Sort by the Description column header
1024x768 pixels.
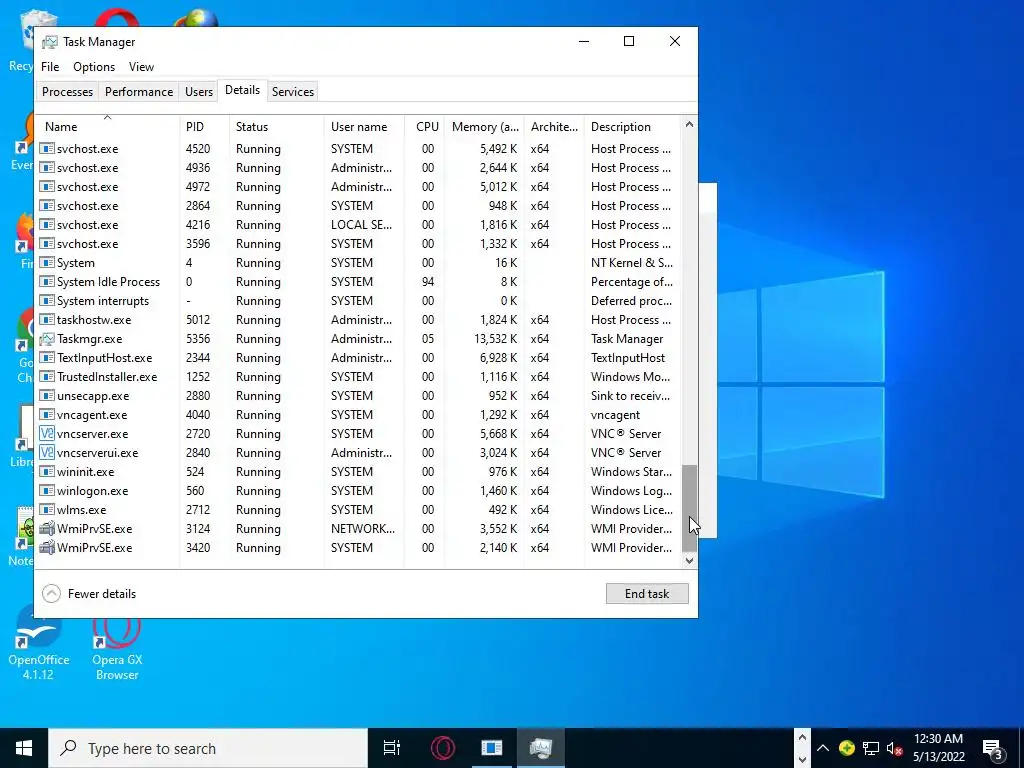[632, 127]
